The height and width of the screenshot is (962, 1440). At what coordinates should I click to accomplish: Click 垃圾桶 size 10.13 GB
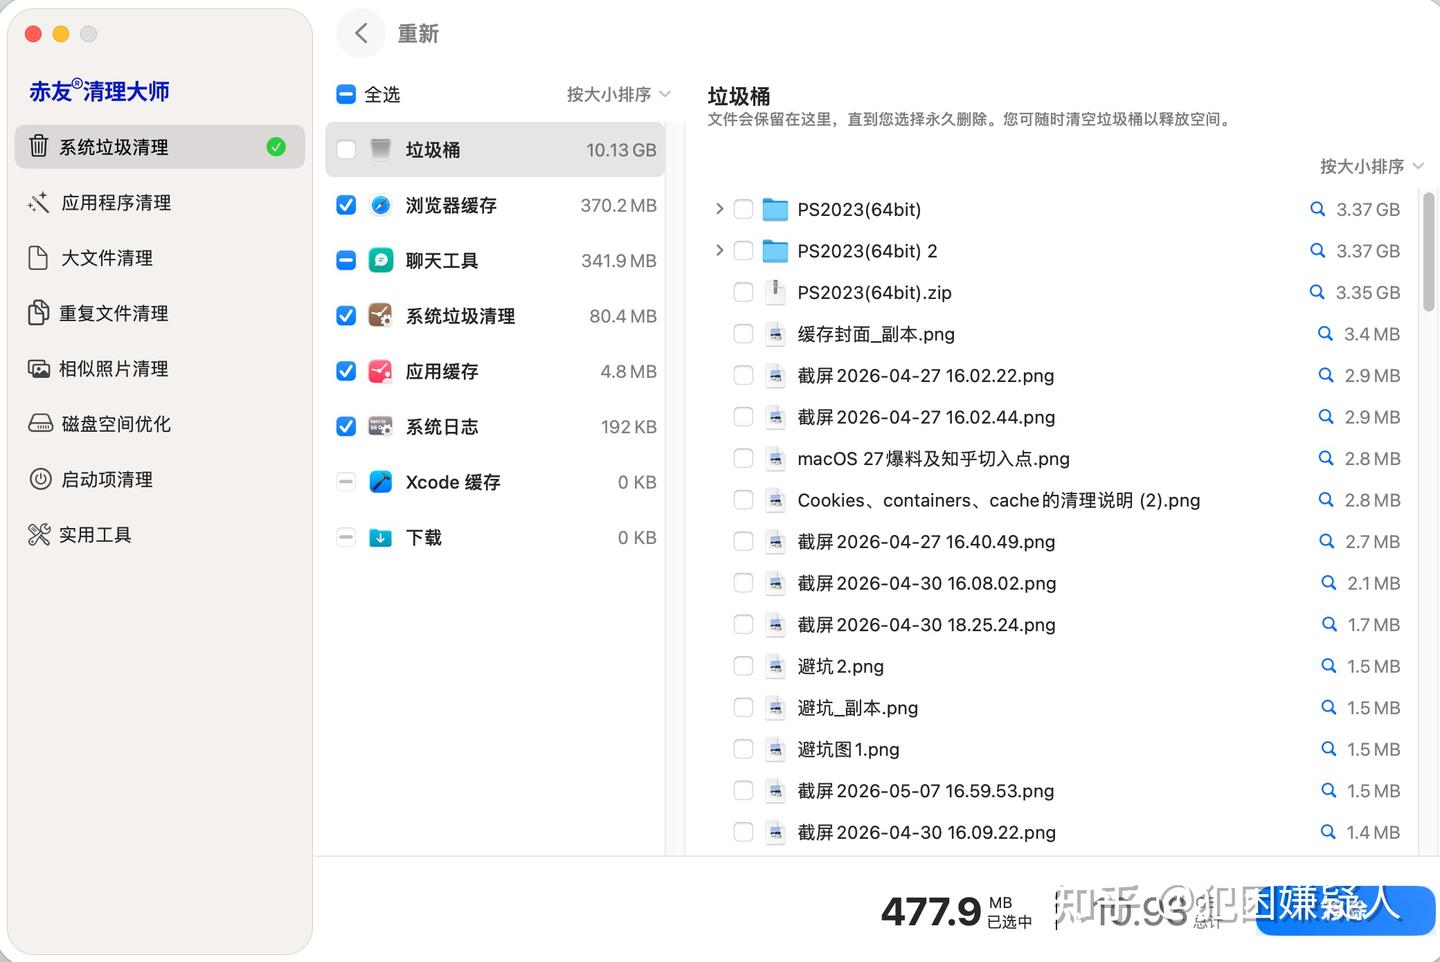click(x=621, y=150)
